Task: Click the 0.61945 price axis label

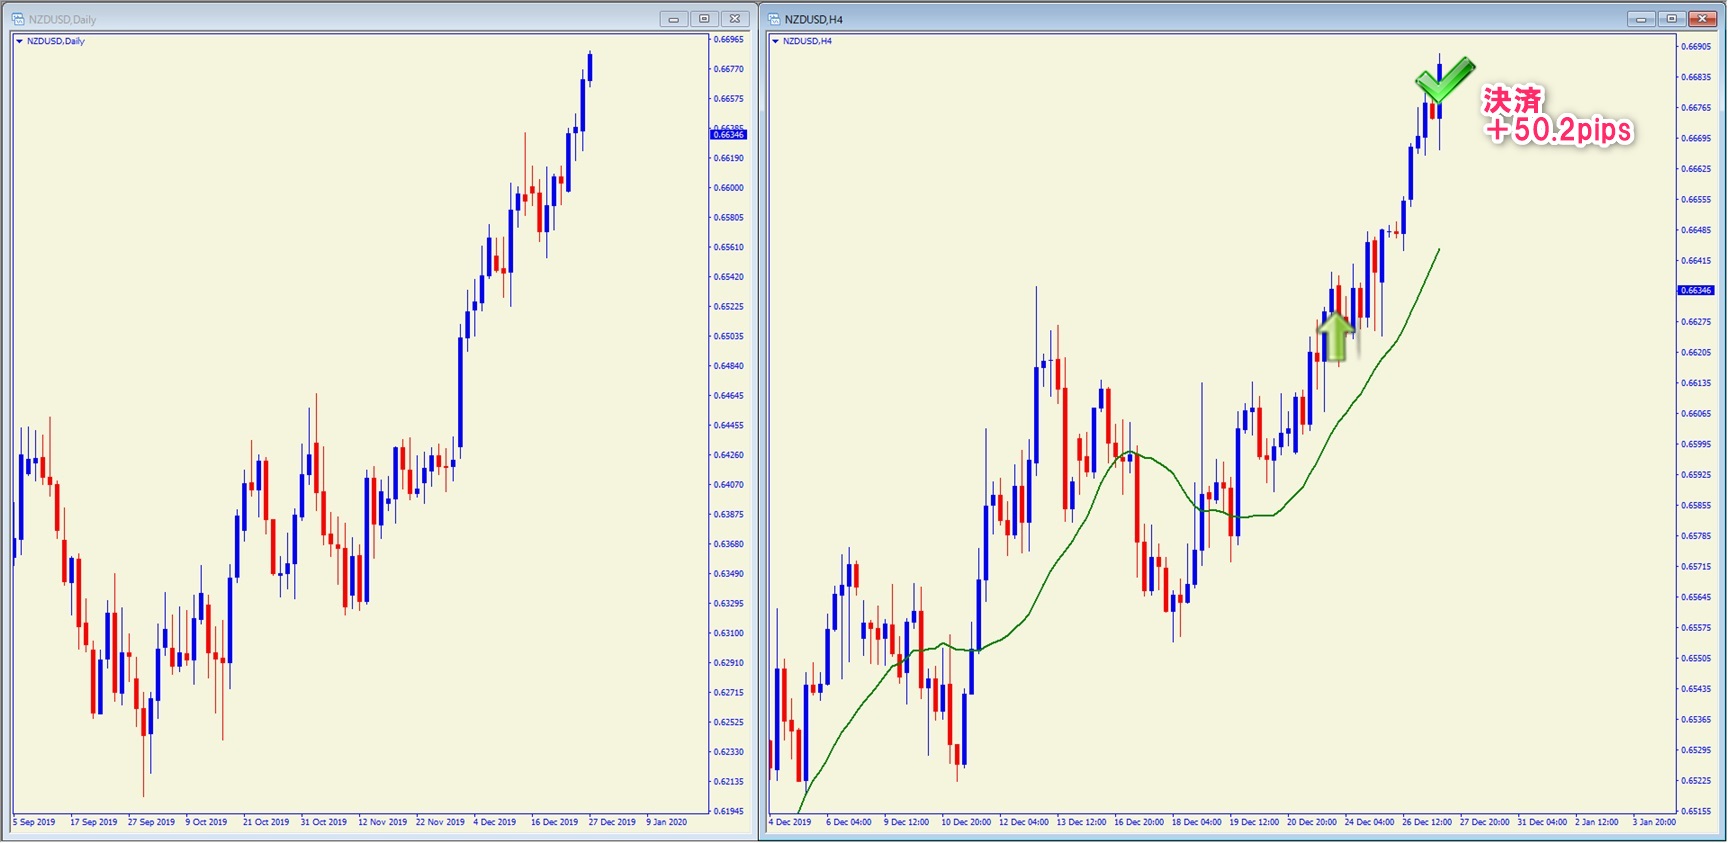Action: click(729, 811)
